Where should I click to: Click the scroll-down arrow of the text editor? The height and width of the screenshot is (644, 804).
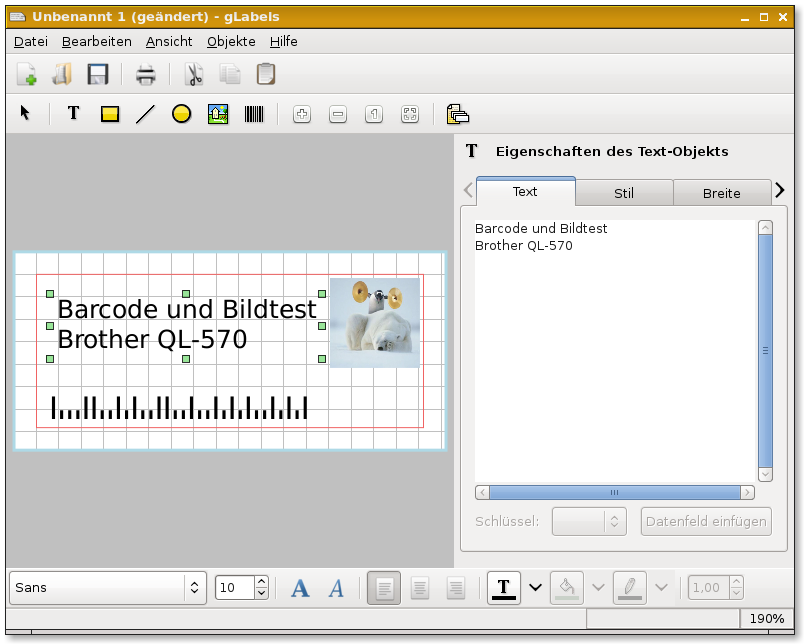(x=765, y=474)
